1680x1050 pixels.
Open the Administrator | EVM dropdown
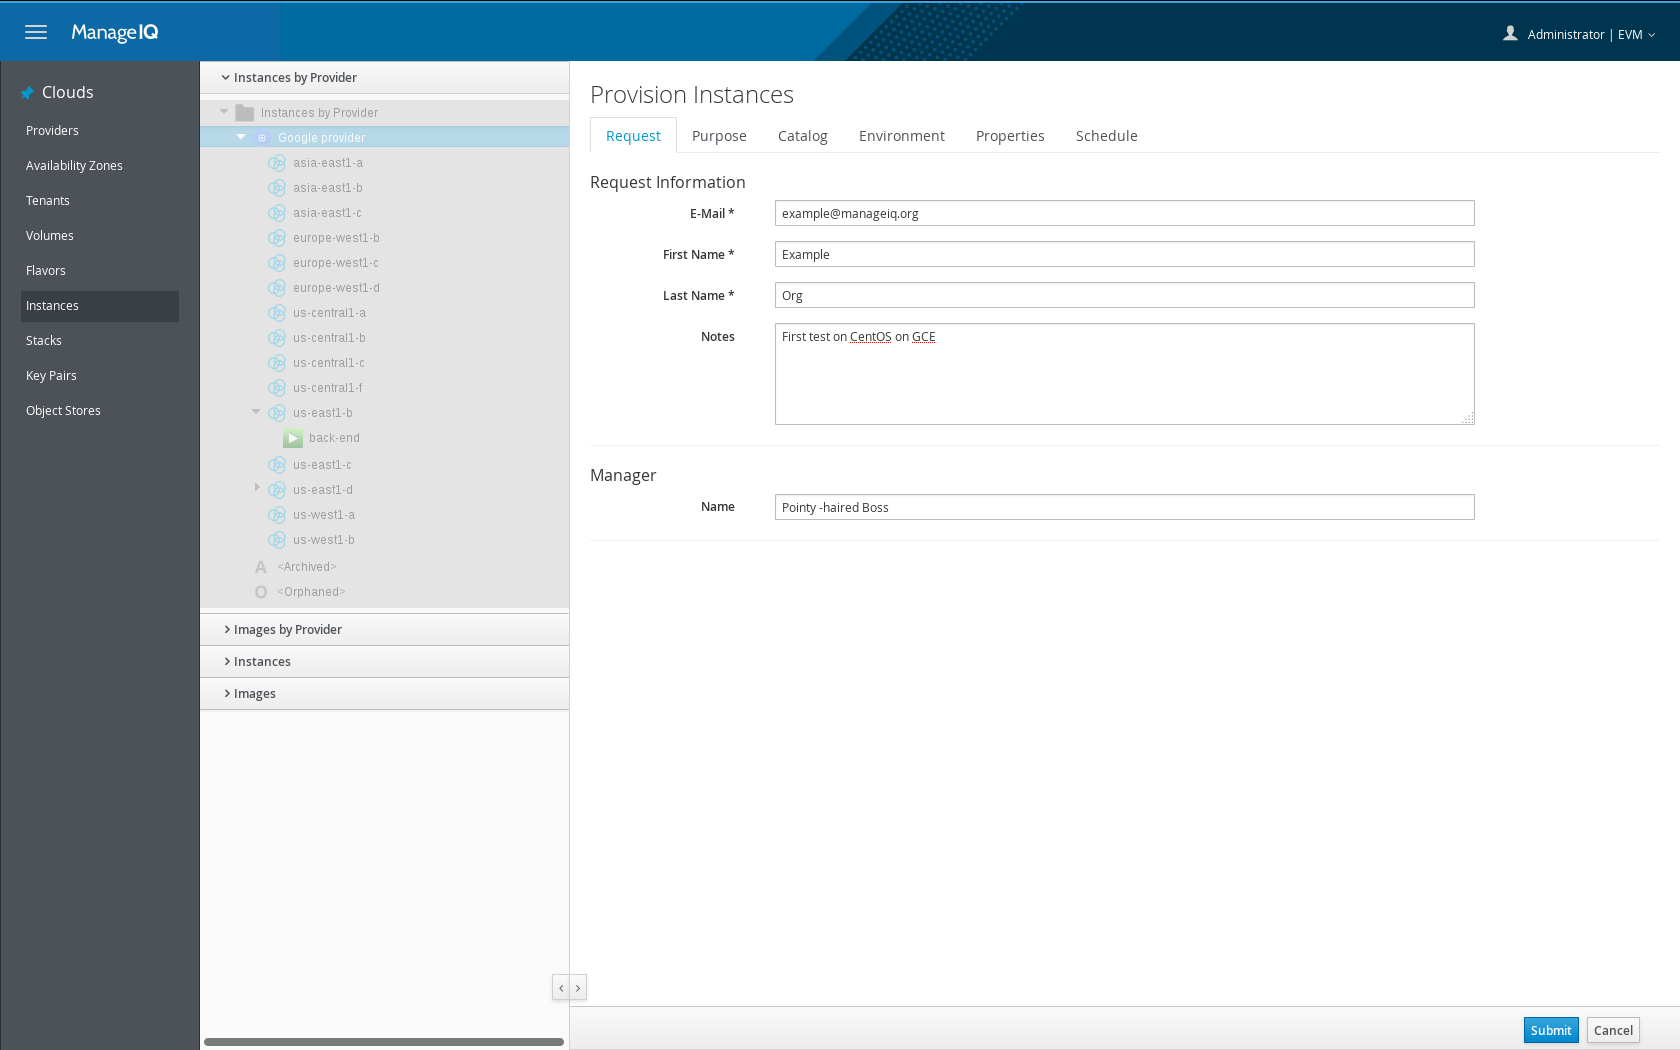pos(1591,34)
